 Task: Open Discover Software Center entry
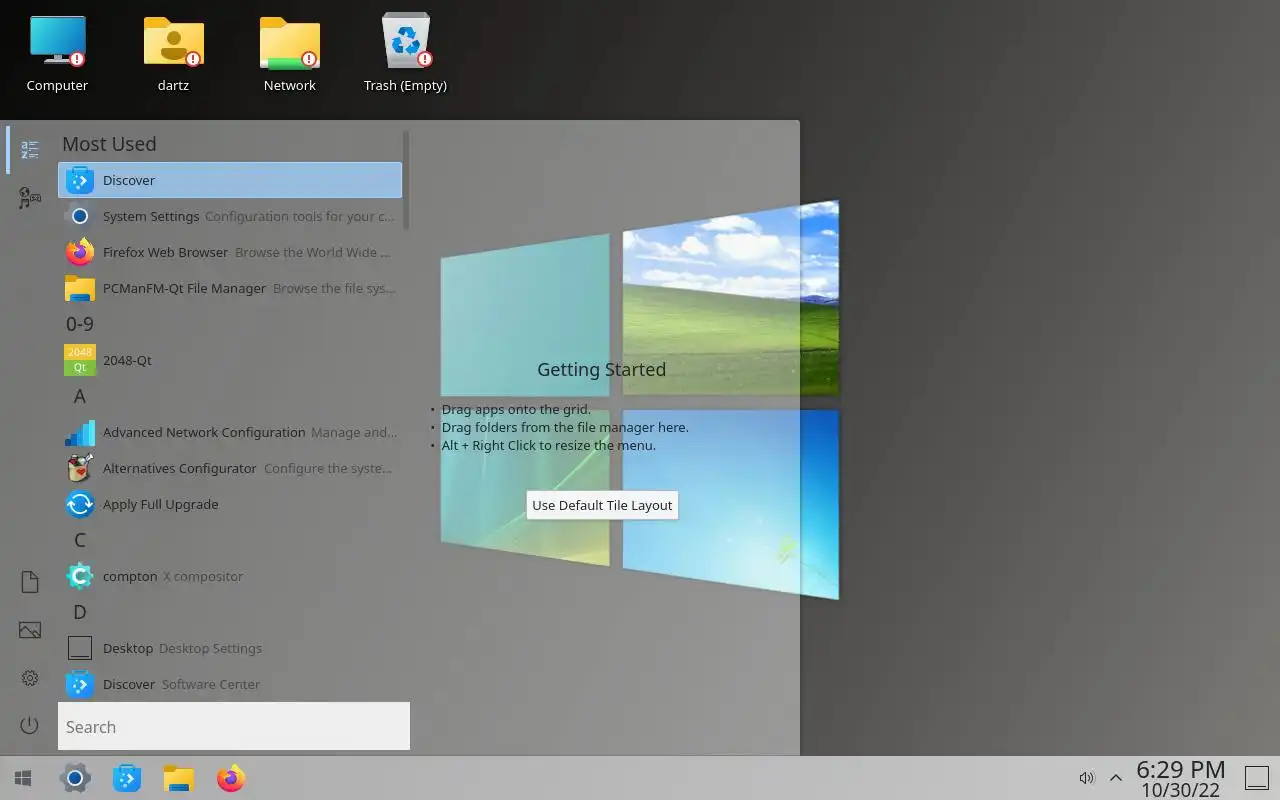click(230, 684)
